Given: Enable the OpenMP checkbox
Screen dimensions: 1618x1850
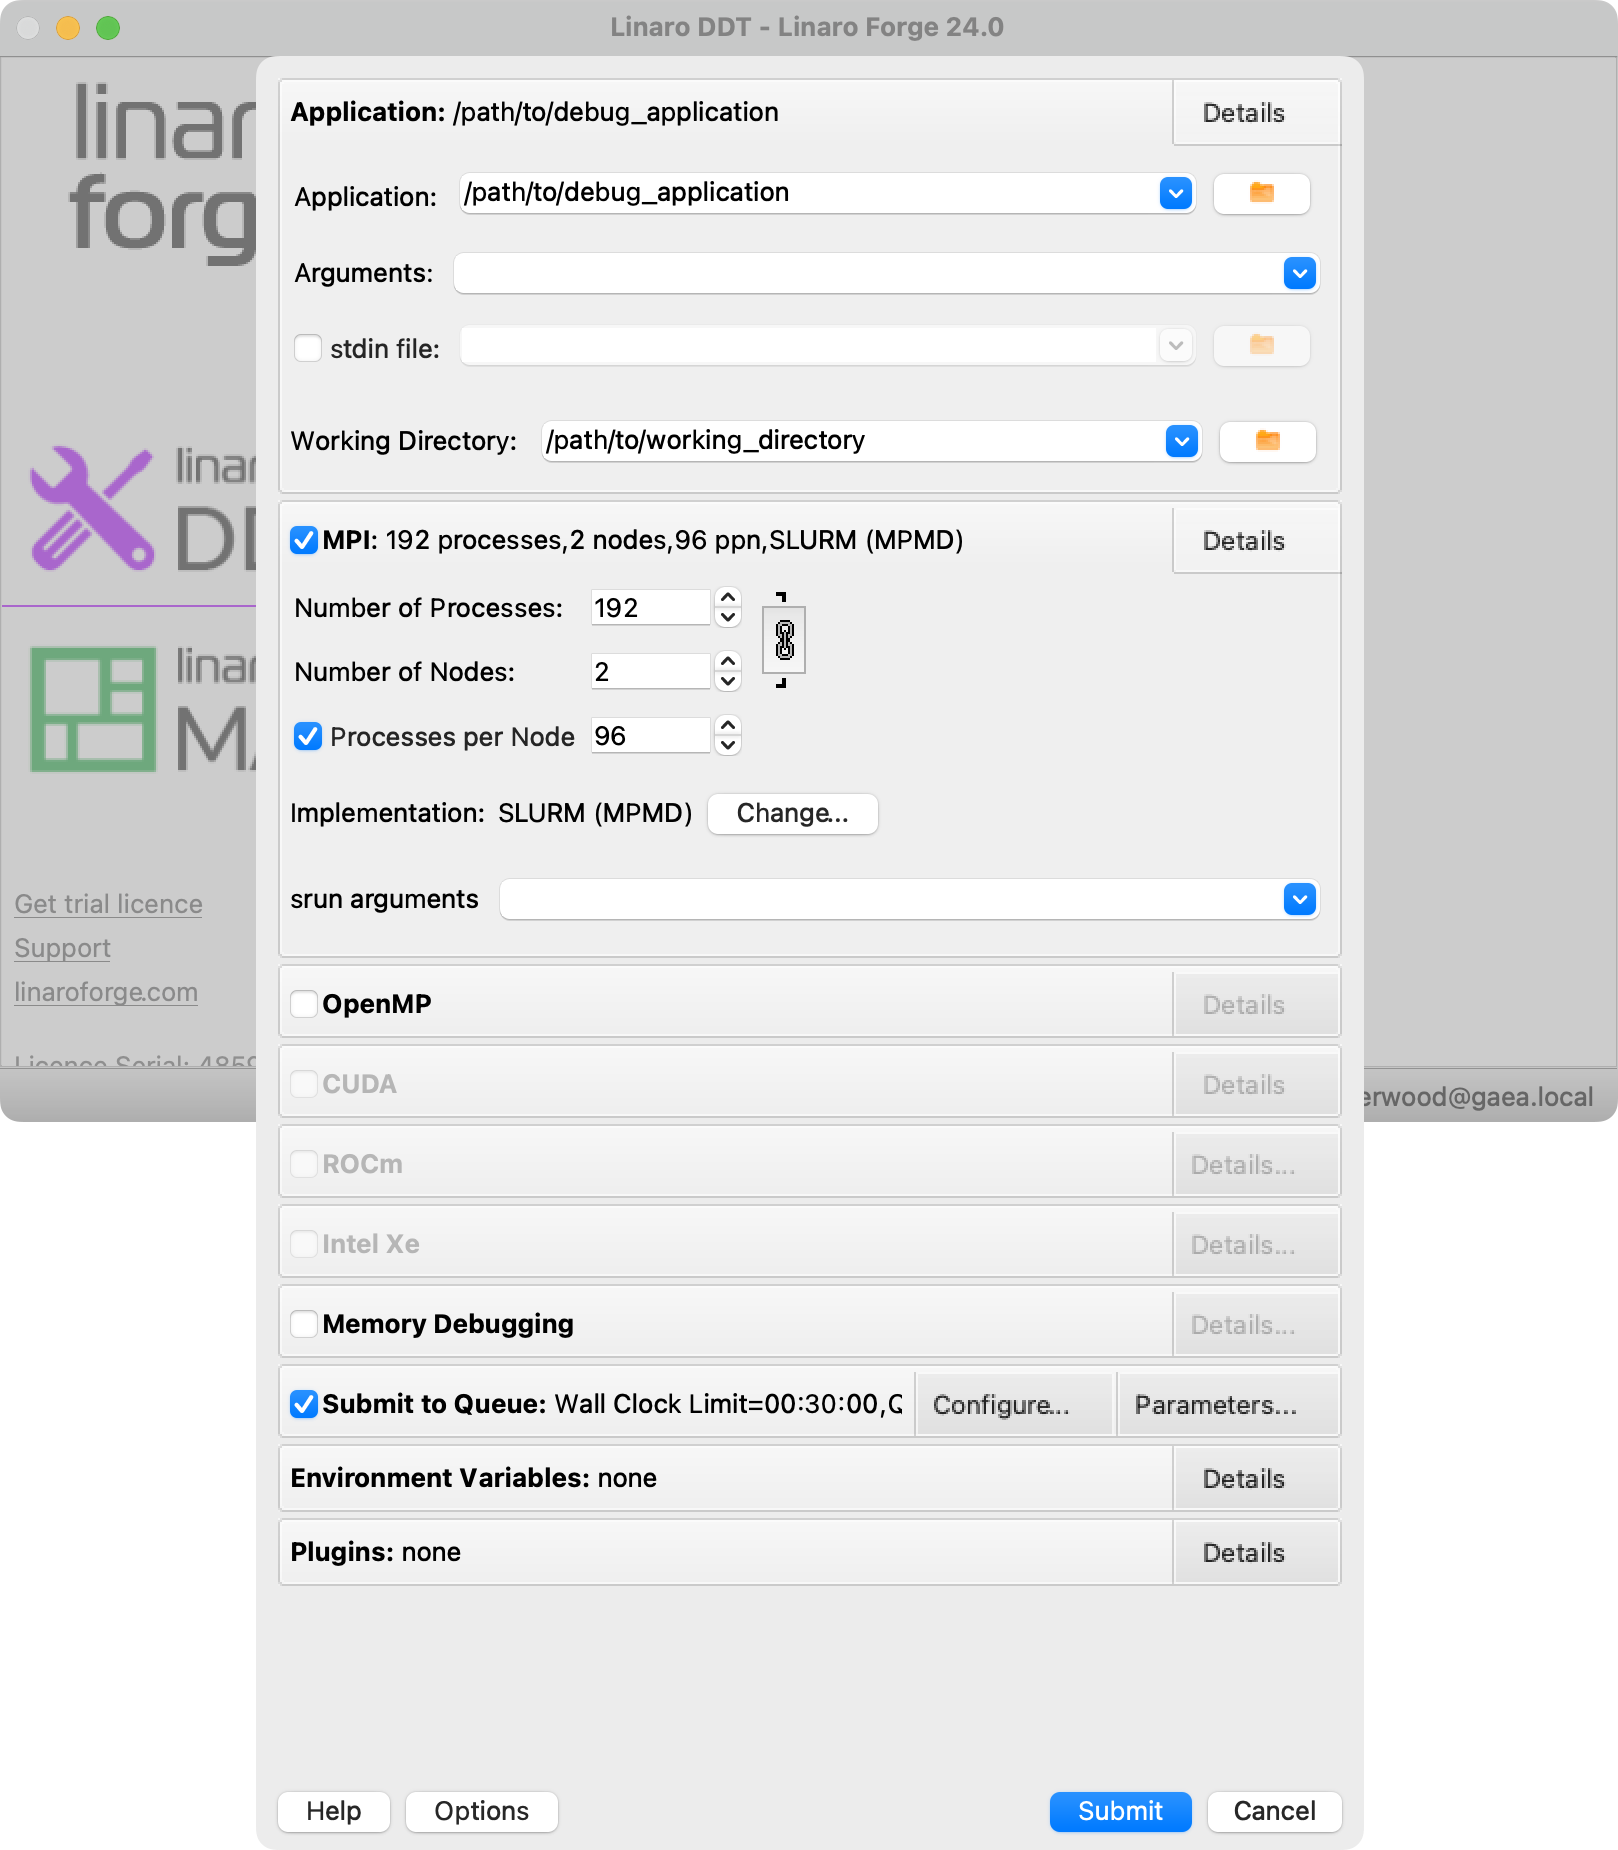Looking at the screenshot, I should point(304,1003).
